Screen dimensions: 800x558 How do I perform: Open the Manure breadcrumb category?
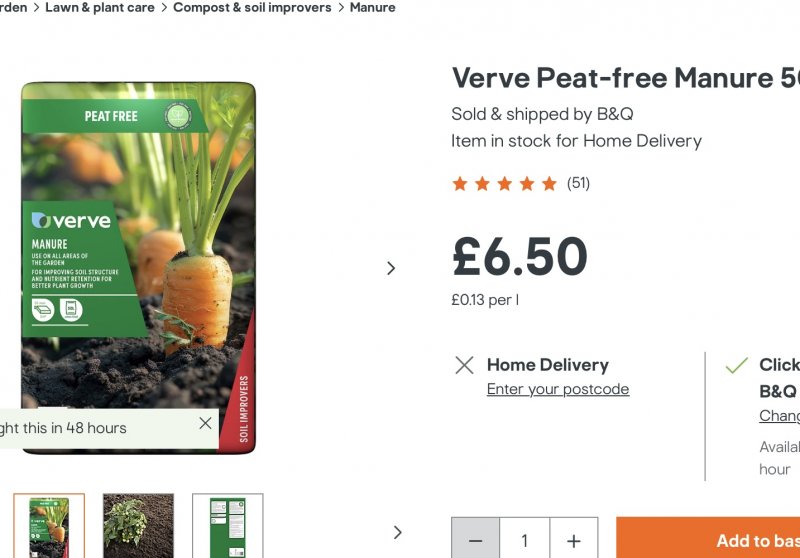pyautogui.click(x=372, y=8)
